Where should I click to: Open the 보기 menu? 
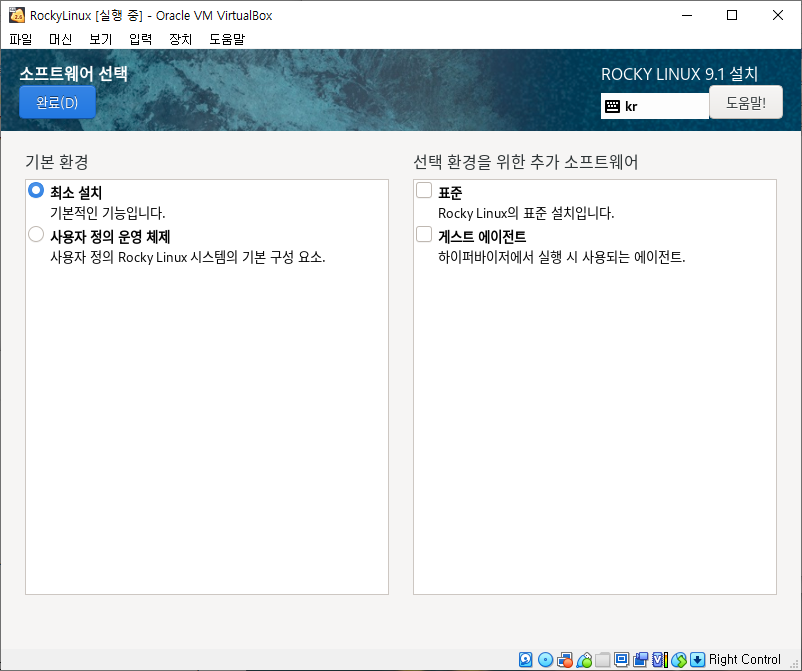click(x=100, y=39)
